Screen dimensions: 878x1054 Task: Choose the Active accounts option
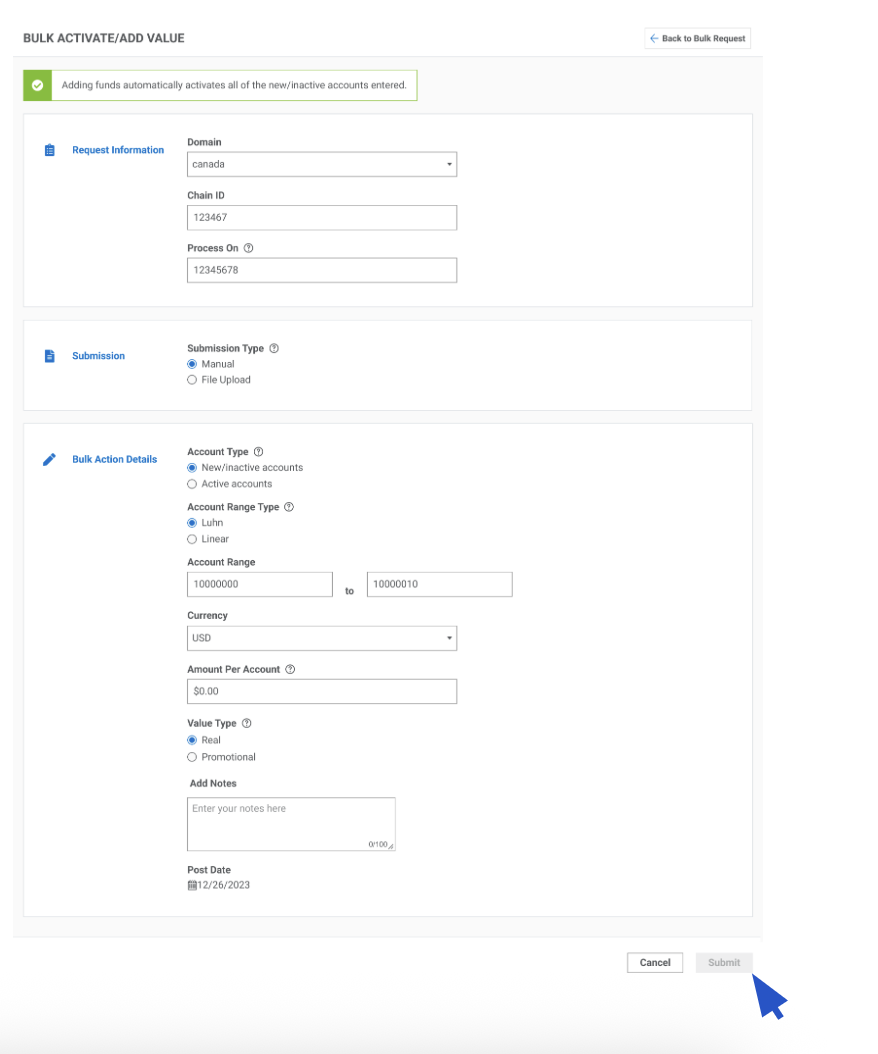pos(192,484)
